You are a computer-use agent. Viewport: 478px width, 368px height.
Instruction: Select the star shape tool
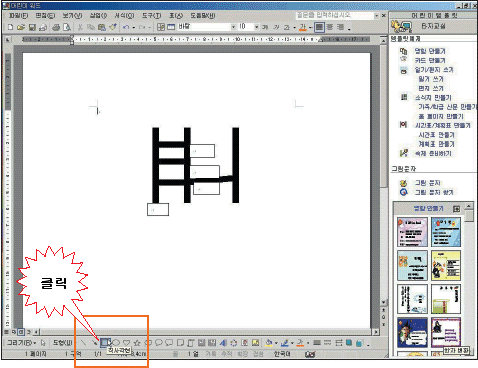pyautogui.click(x=137, y=342)
